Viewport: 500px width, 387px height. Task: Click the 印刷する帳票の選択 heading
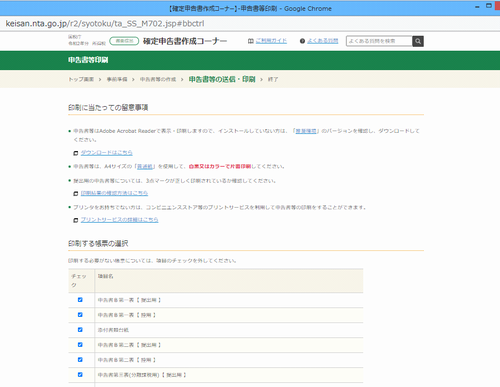pyautogui.click(x=98, y=244)
